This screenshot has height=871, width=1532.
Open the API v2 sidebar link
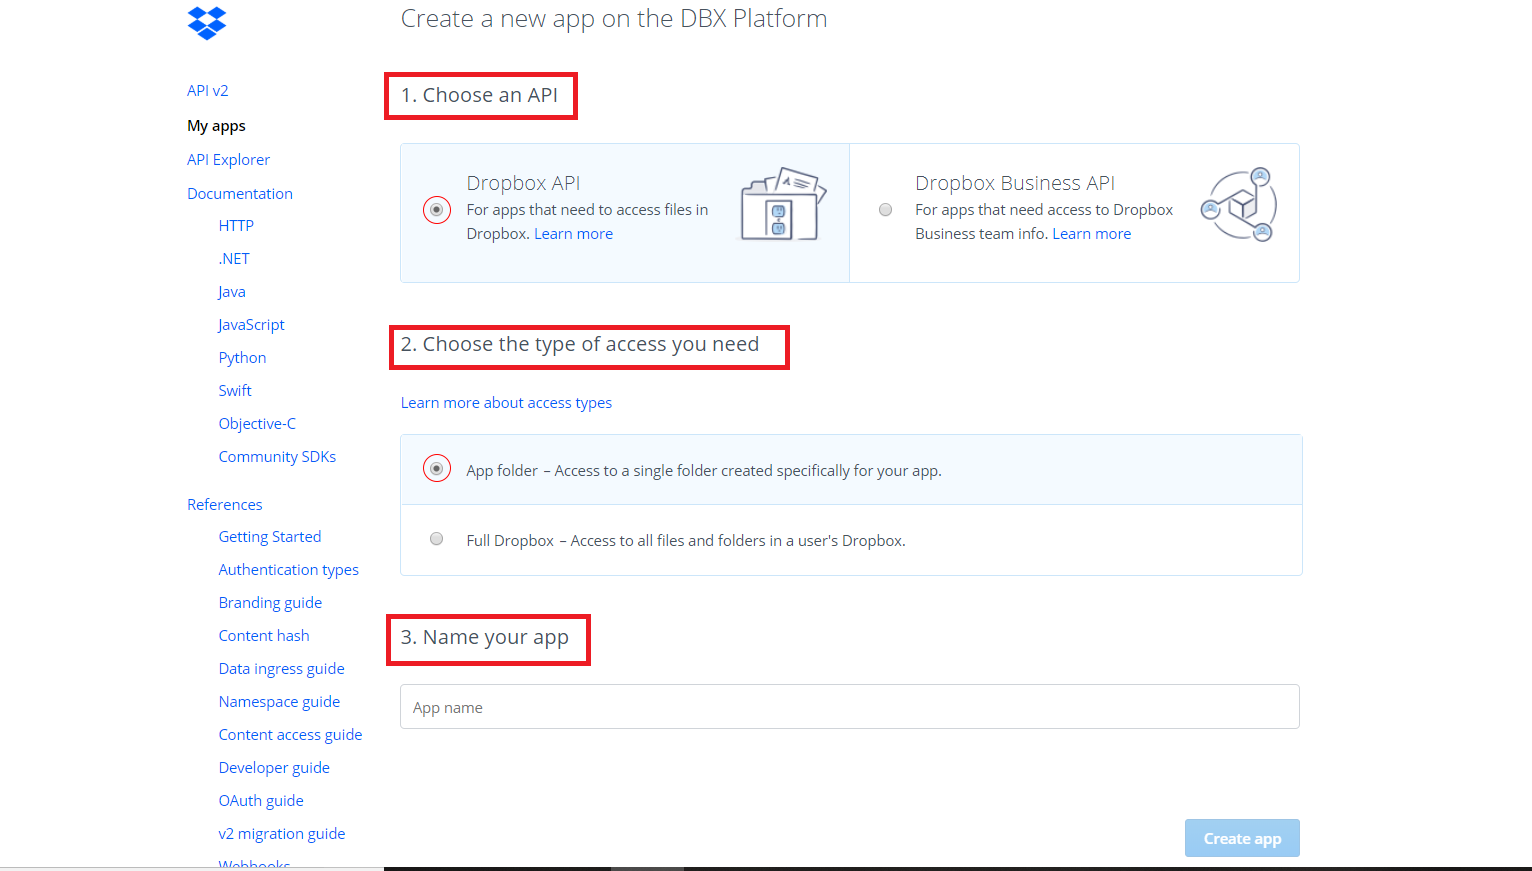pos(208,91)
